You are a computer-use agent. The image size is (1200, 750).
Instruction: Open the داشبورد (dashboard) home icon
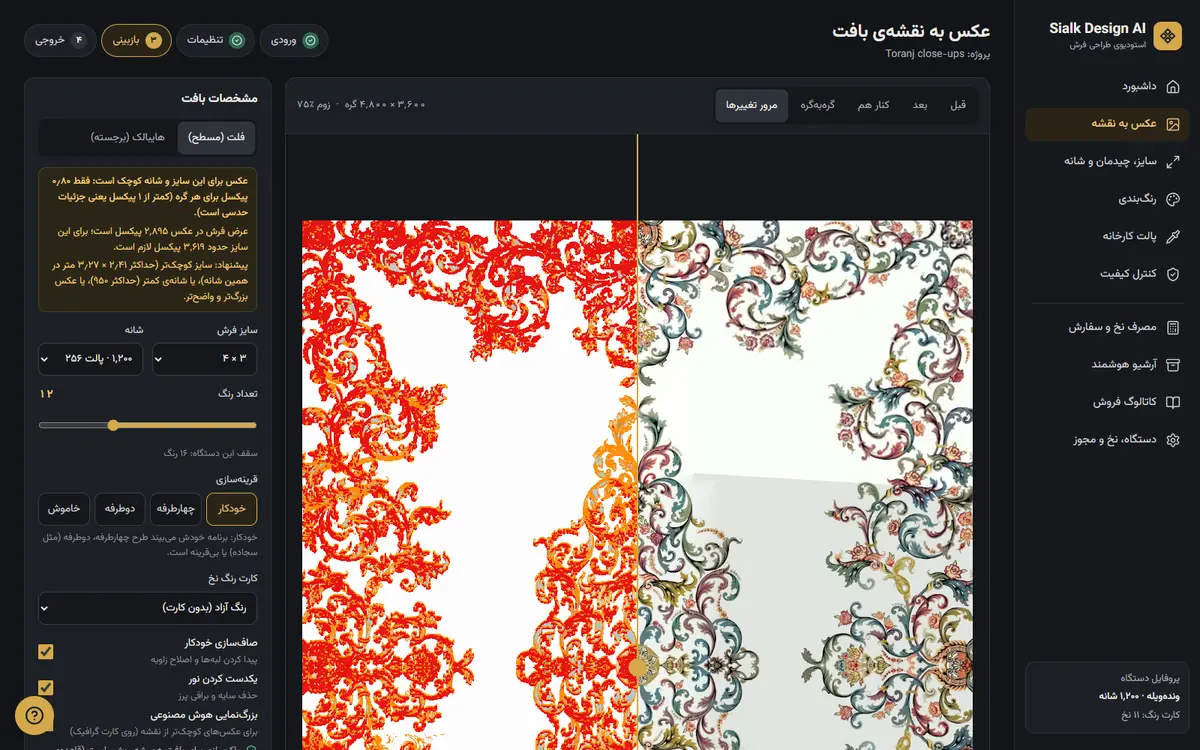coord(1173,86)
